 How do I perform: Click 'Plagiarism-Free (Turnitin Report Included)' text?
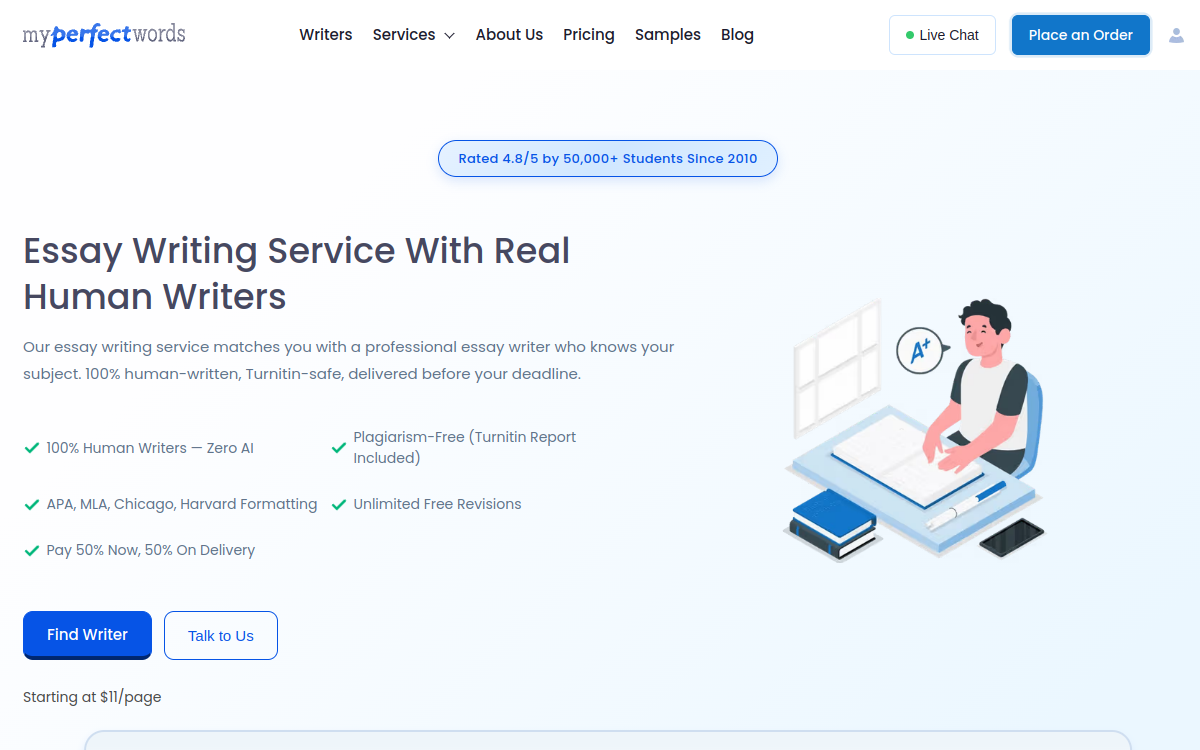point(465,448)
